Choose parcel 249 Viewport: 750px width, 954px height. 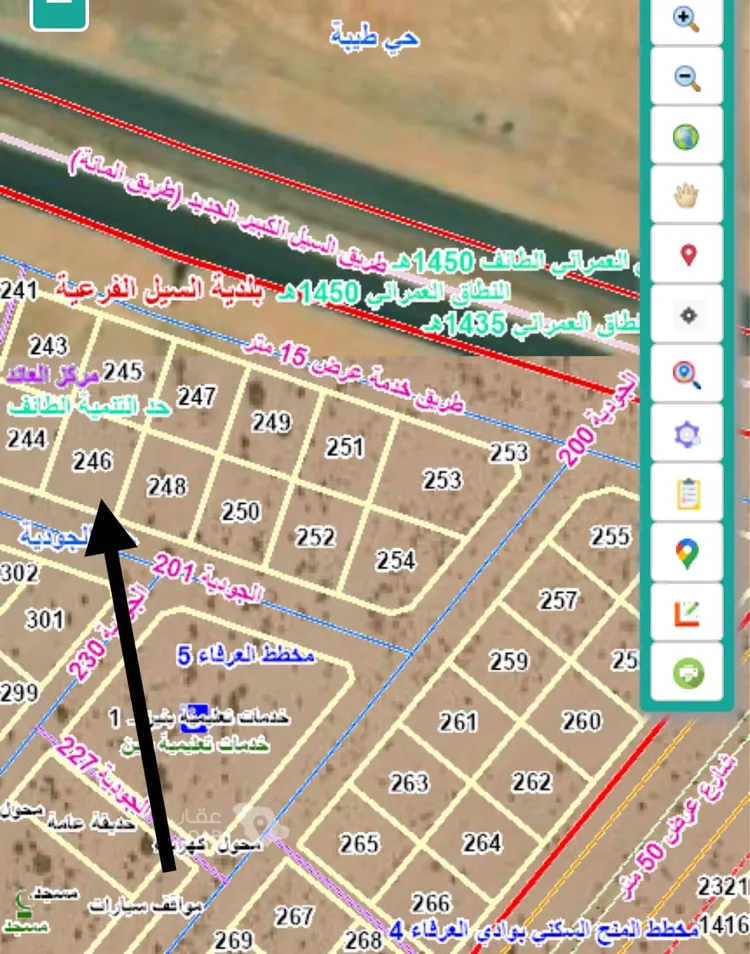click(271, 422)
